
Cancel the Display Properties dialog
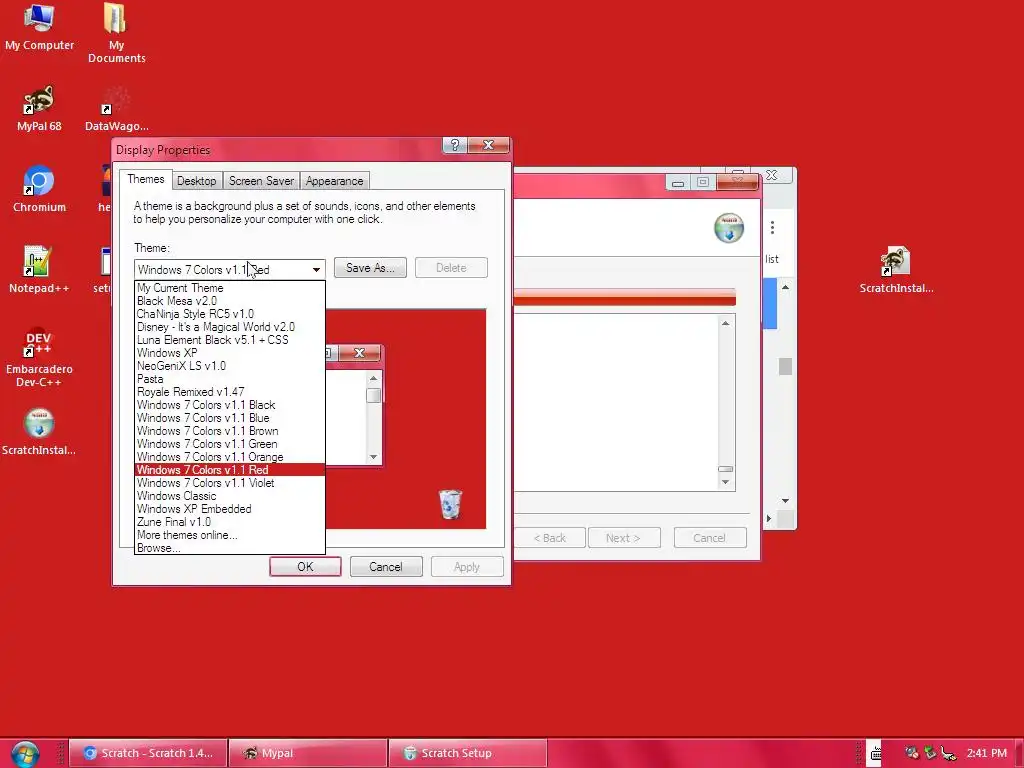pyautogui.click(x=386, y=567)
